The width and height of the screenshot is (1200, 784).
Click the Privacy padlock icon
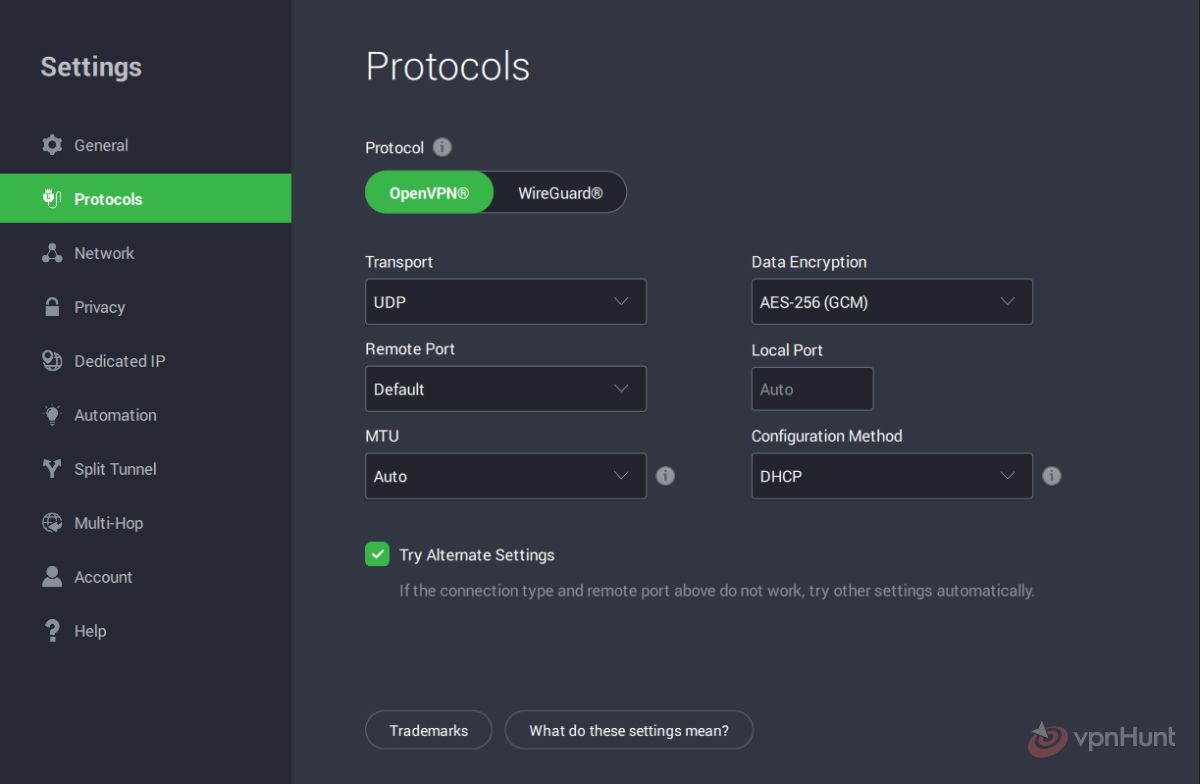(x=52, y=307)
